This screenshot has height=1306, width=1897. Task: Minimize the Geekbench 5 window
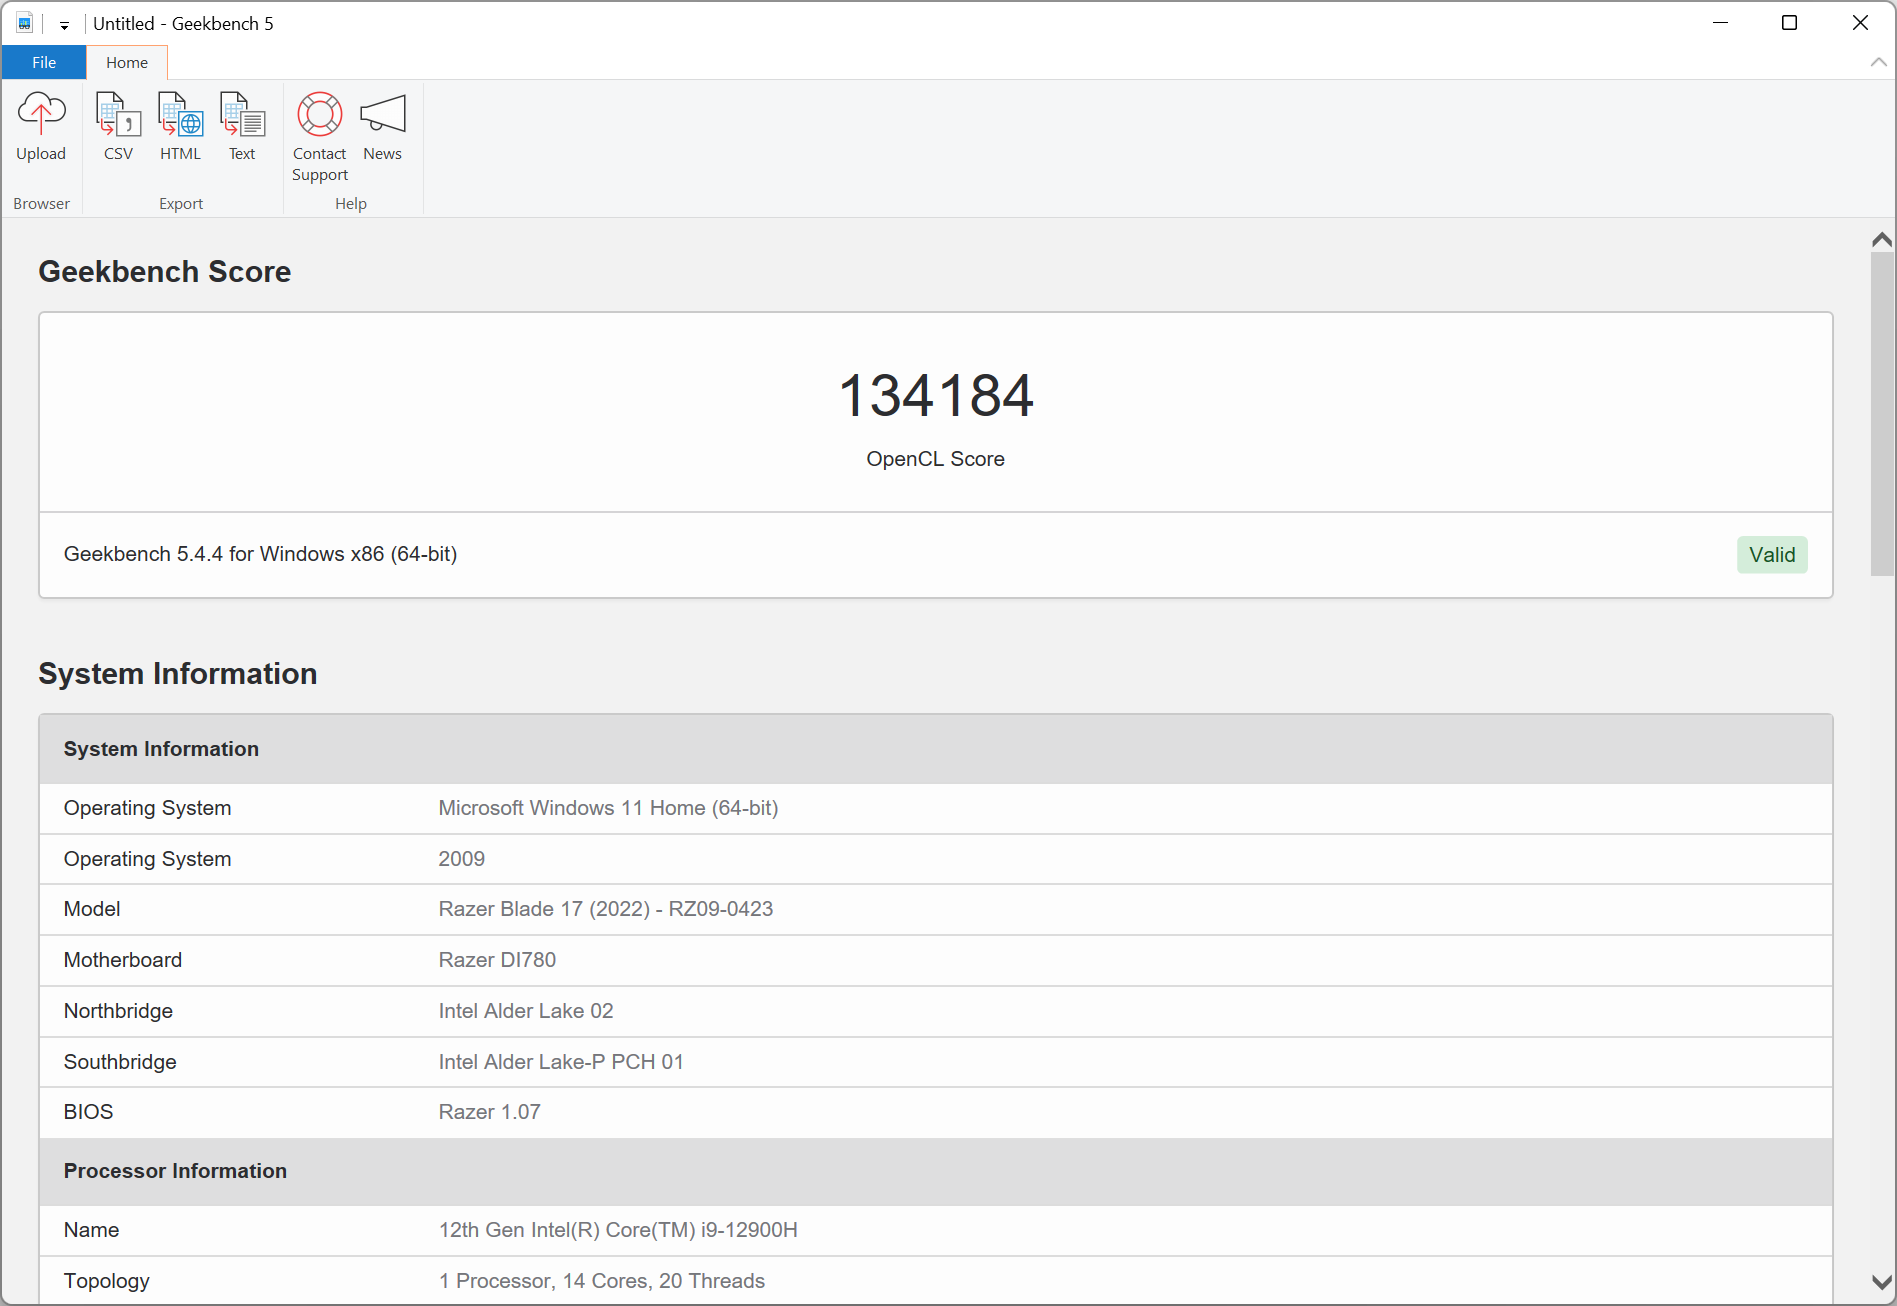(1721, 23)
